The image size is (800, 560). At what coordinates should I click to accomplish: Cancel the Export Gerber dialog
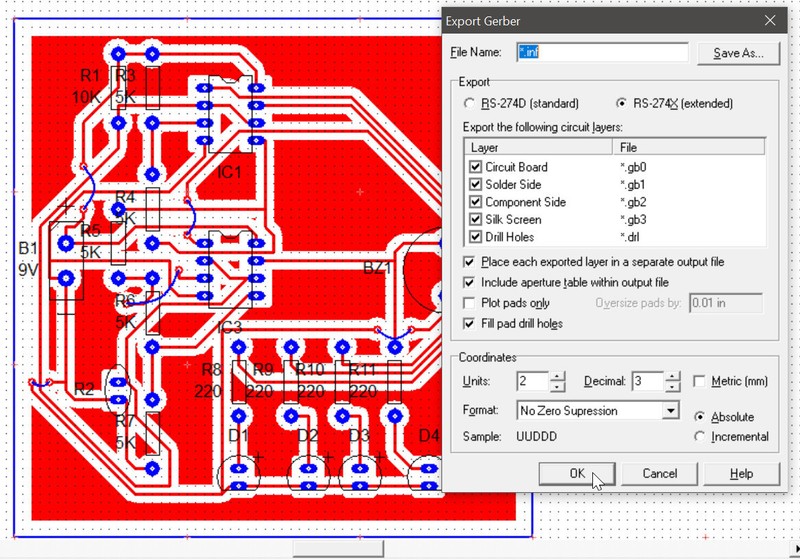[659, 474]
